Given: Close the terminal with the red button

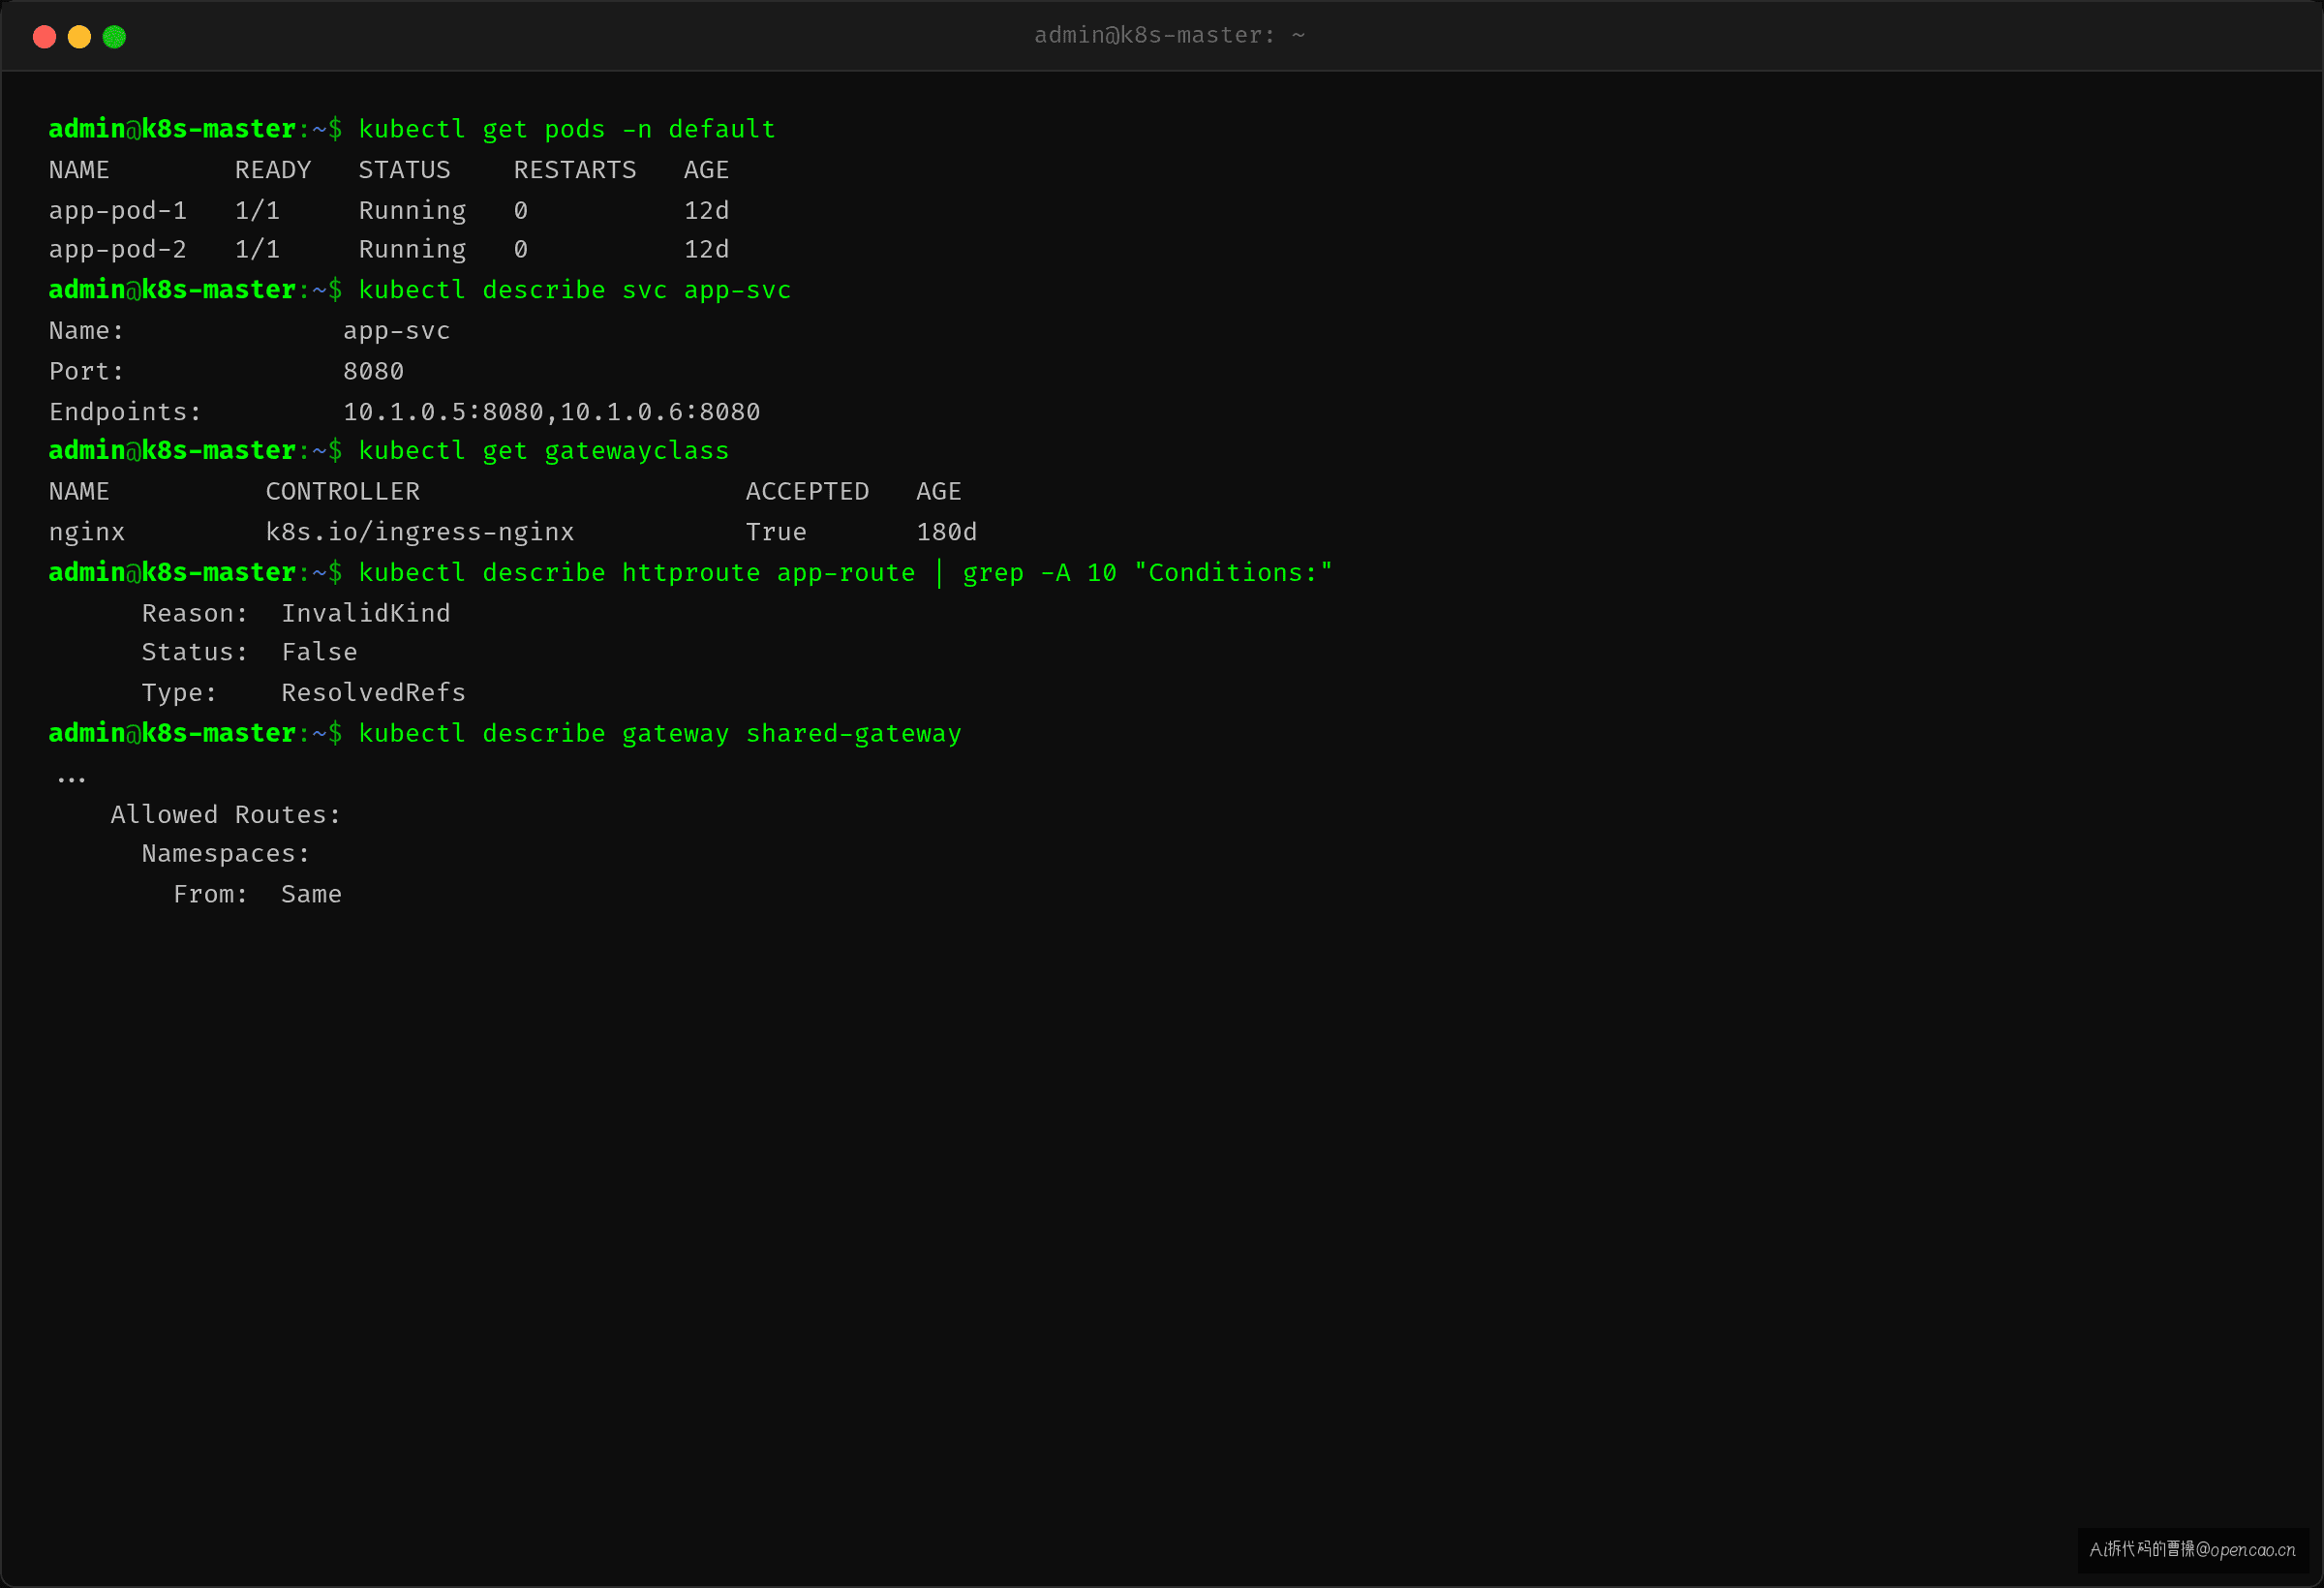Looking at the screenshot, I should click(44, 37).
